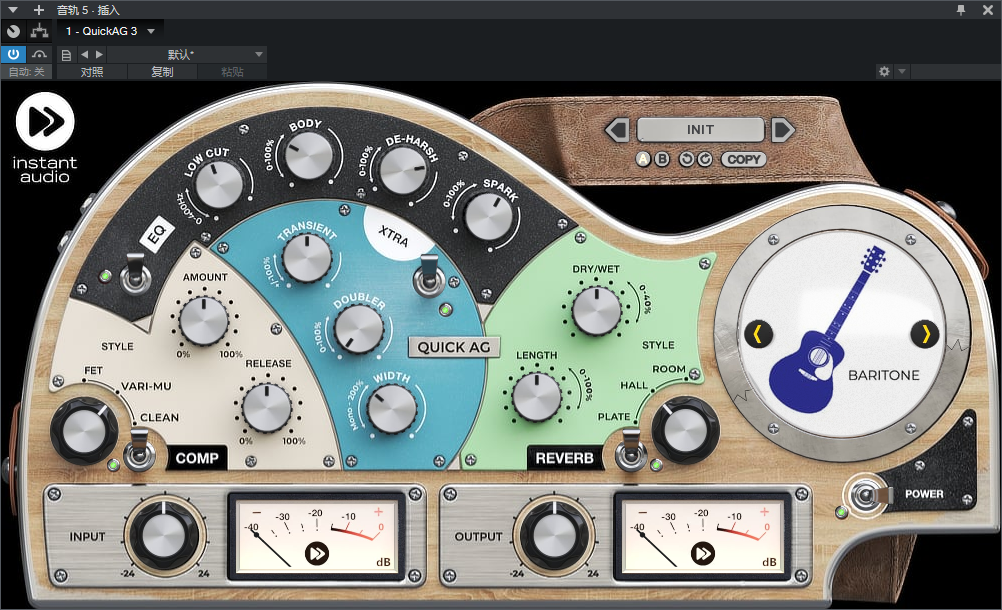Pin the plugin window
Viewport: 1002px width, 610px height.
point(961,10)
